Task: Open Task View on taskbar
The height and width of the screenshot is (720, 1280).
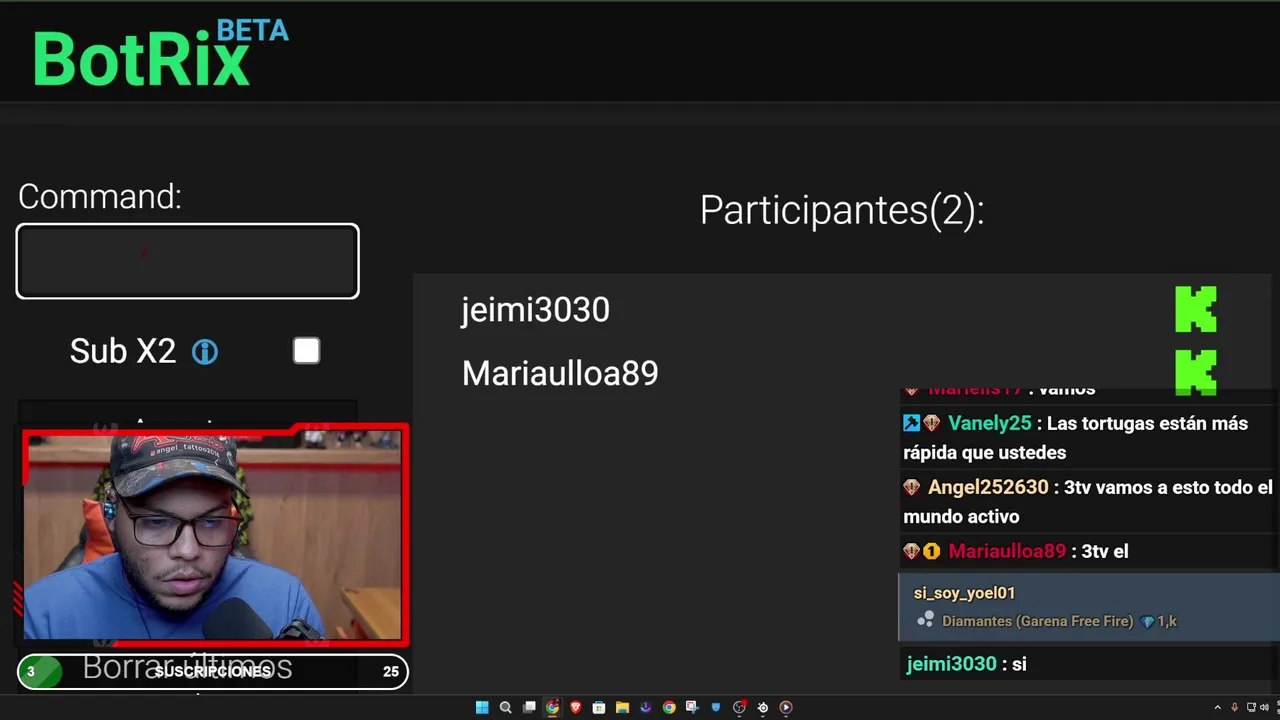Action: [x=529, y=707]
